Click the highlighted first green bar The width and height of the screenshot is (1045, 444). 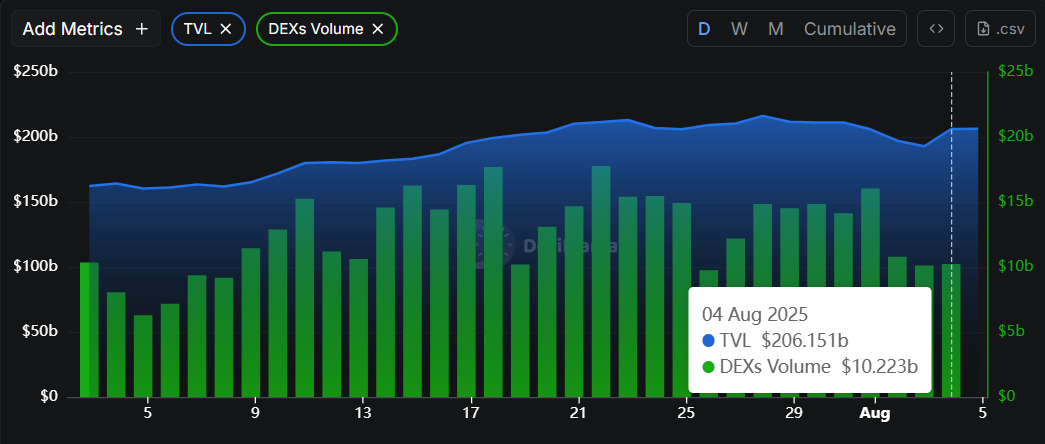[x=89, y=329]
